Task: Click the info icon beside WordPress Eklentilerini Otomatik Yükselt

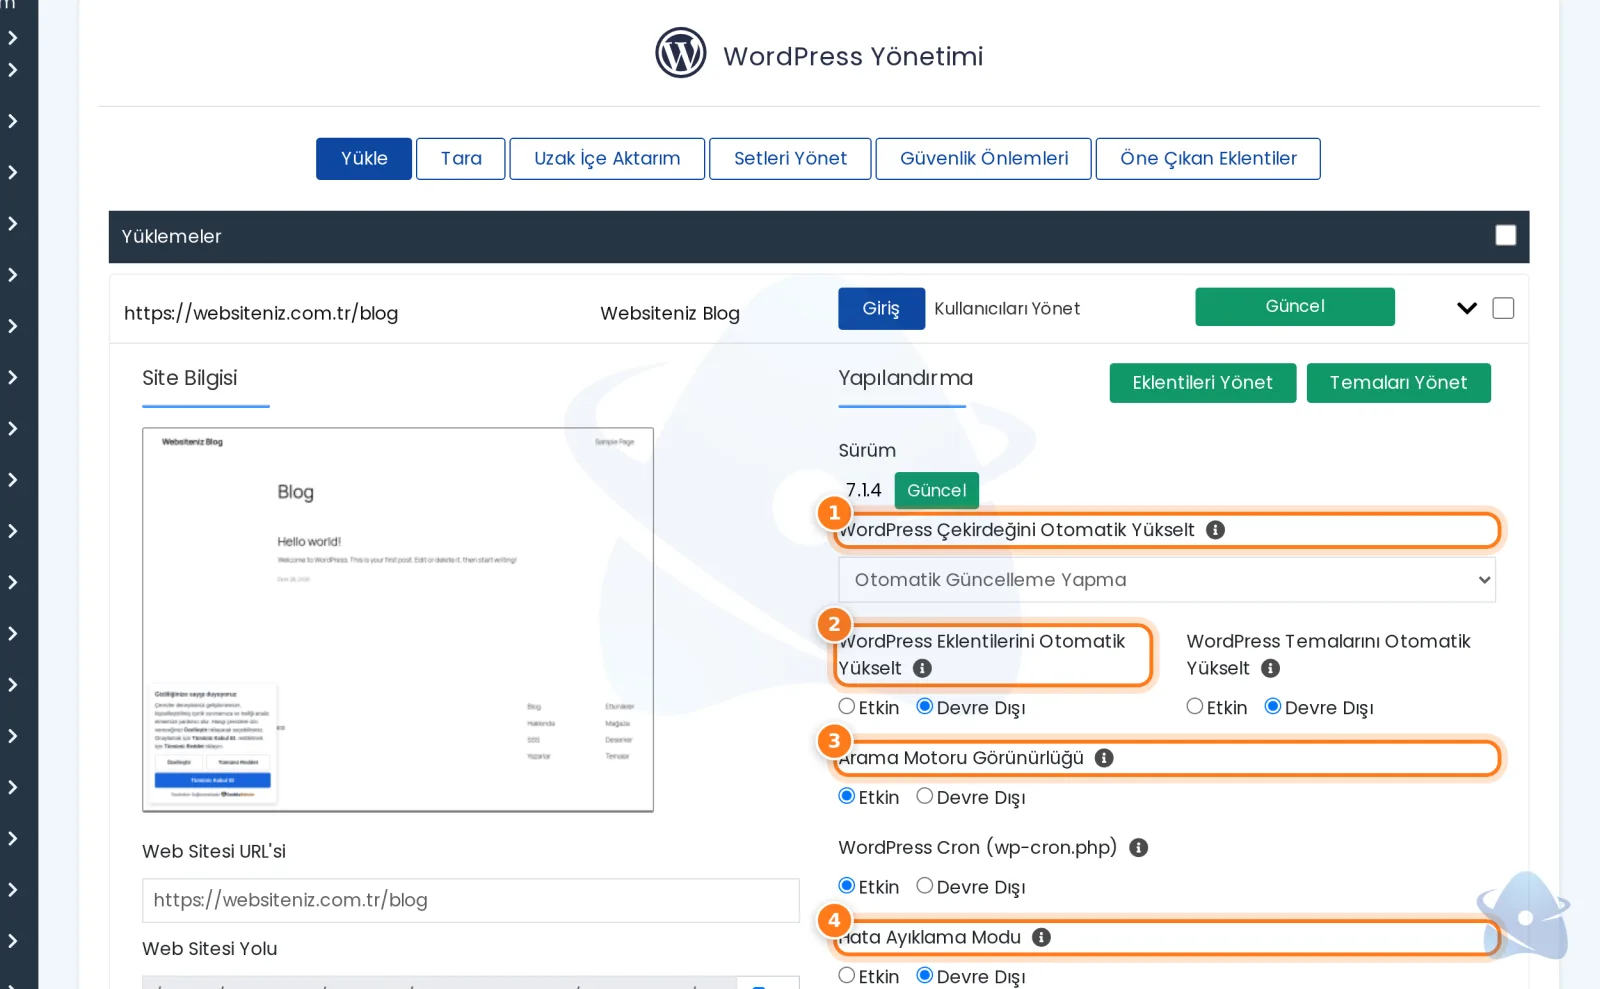Action: (922, 668)
